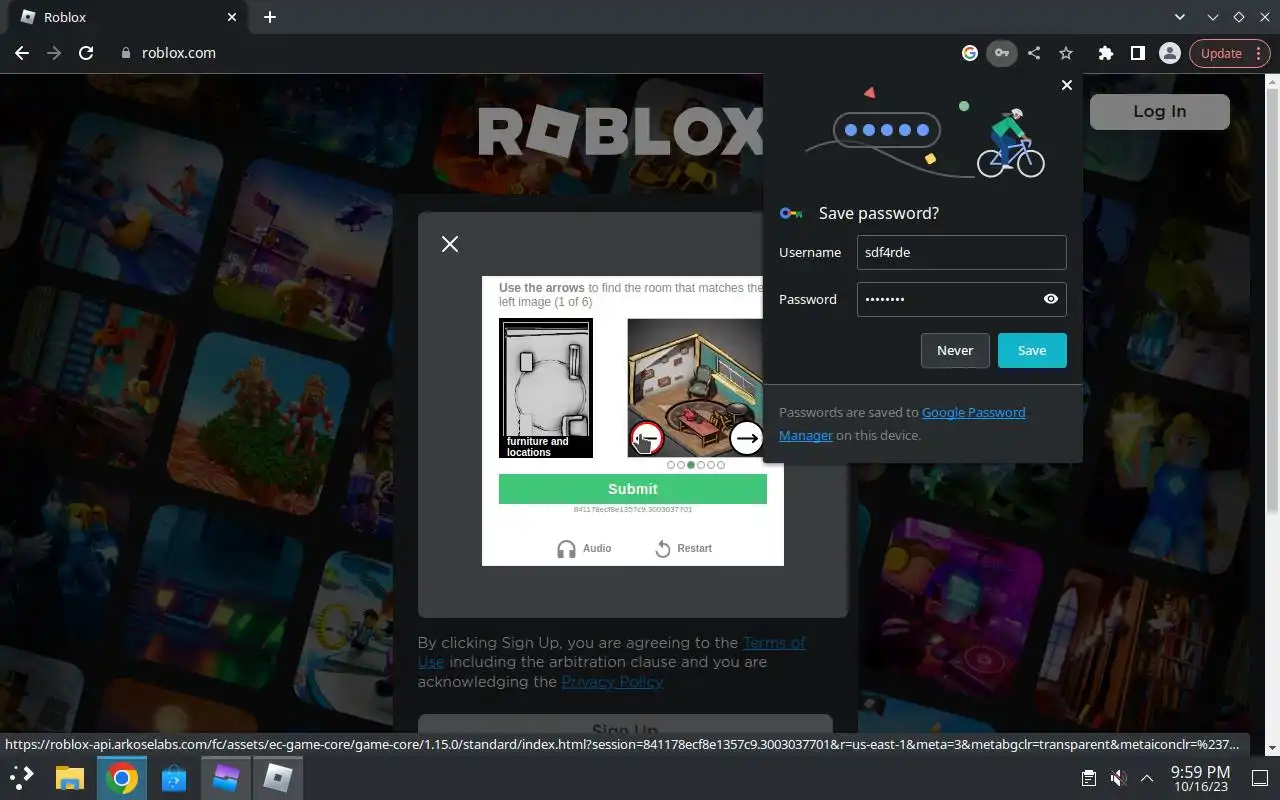
Task: Click the right arrow on room image
Action: click(746, 437)
